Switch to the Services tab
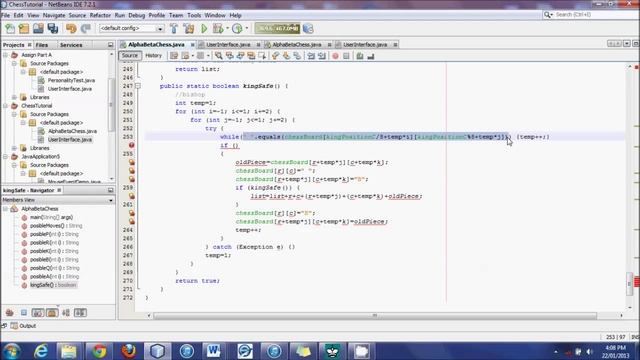This screenshot has height=360, width=640. [71, 45]
